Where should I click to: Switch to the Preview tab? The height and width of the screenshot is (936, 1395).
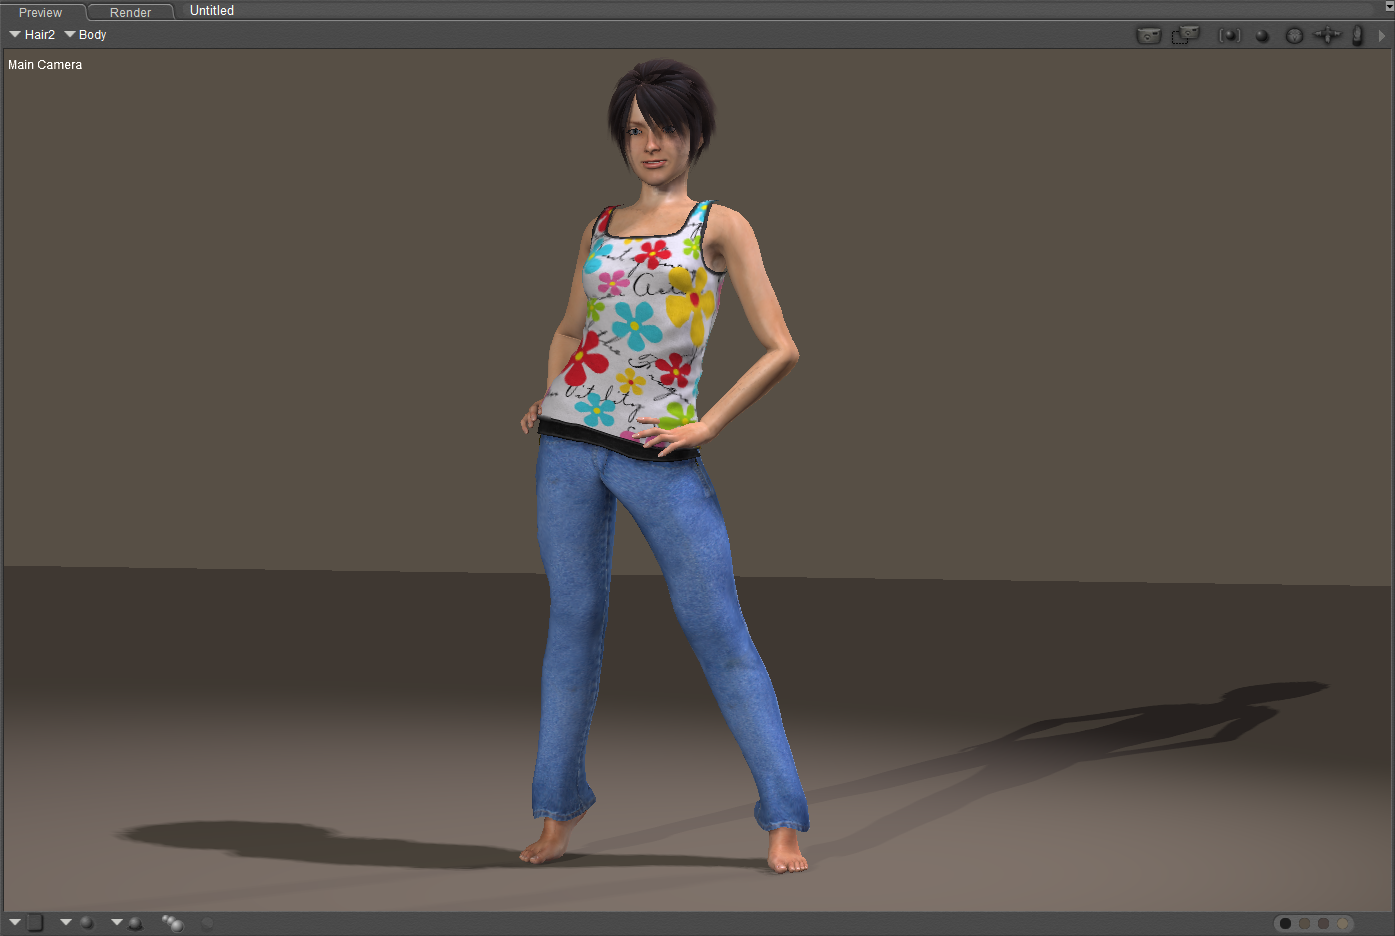point(40,12)
